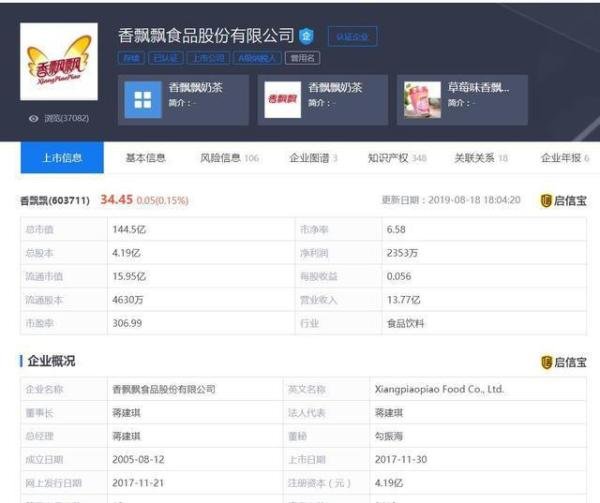This screenshot has height=503, width=600.
Task: Click the 启信宝 logo beside the update date
Action: coord(563,200)
